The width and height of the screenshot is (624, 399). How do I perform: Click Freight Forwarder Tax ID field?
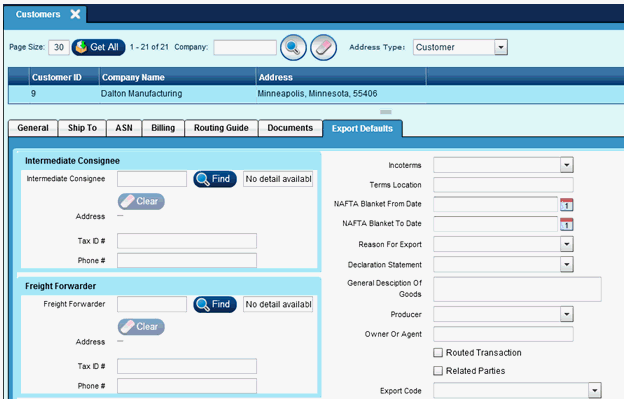[x=187, y=366]
